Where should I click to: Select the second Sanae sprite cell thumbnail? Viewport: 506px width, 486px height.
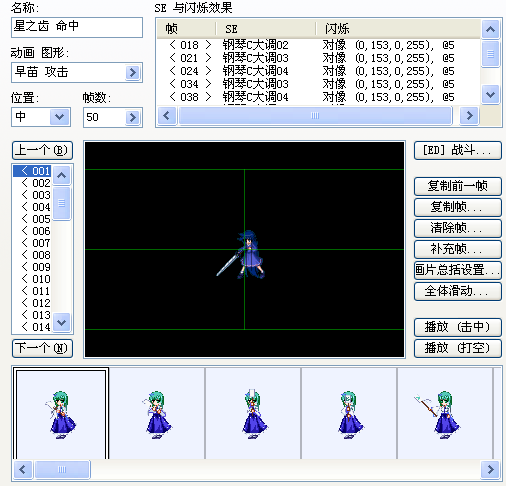click(157, 414)
